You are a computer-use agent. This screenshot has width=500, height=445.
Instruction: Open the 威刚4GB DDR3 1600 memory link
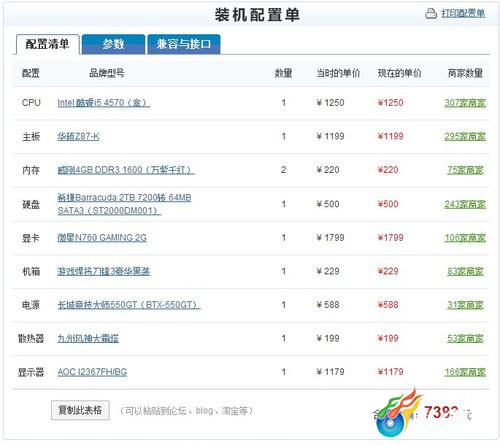coord(126,170)
